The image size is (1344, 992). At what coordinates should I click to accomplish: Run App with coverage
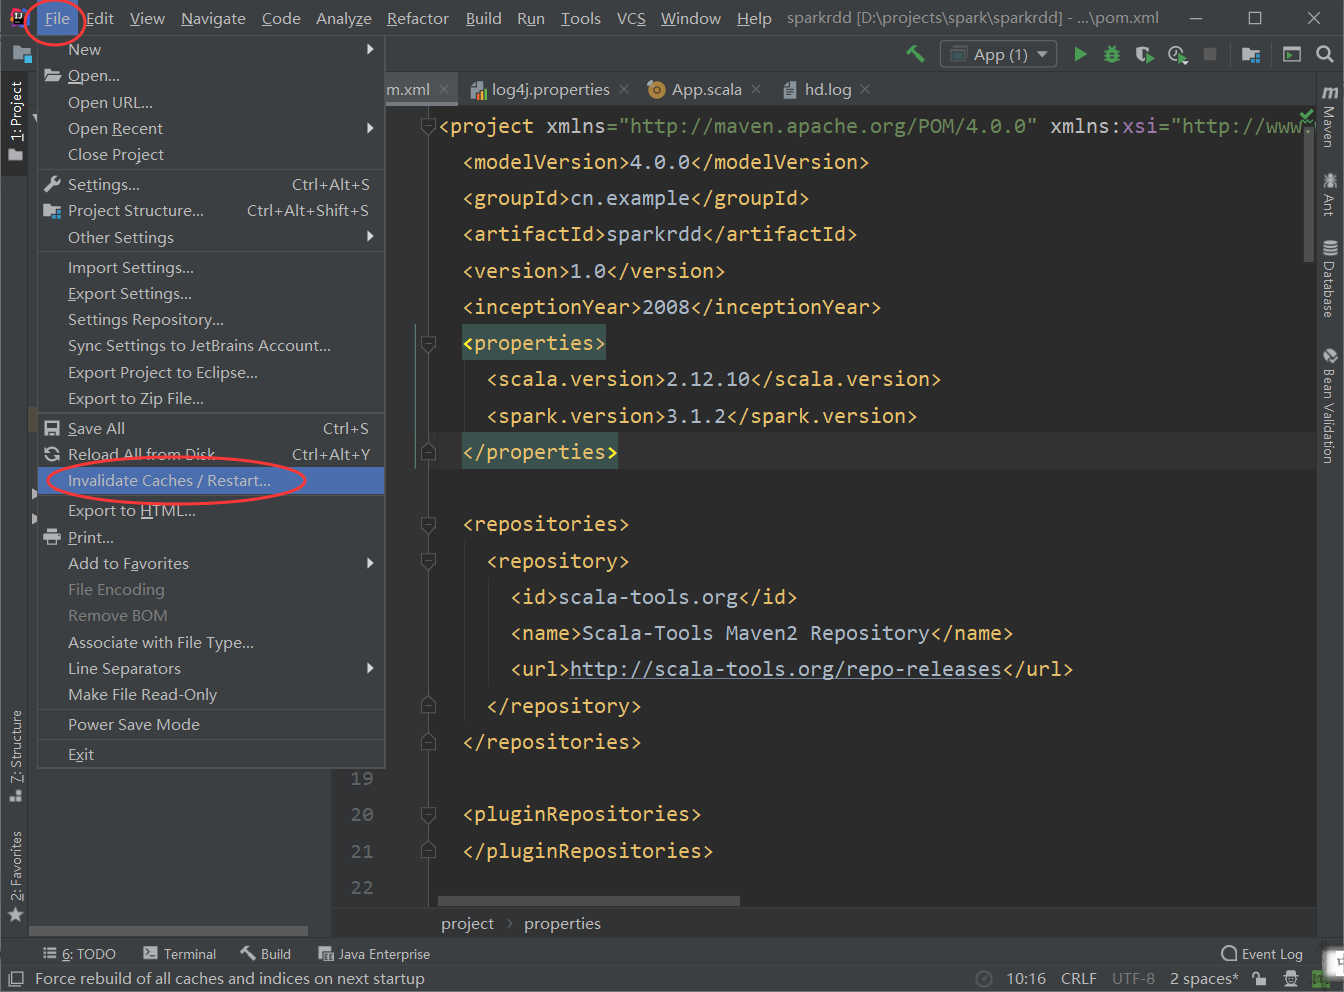pos(1144,54)
